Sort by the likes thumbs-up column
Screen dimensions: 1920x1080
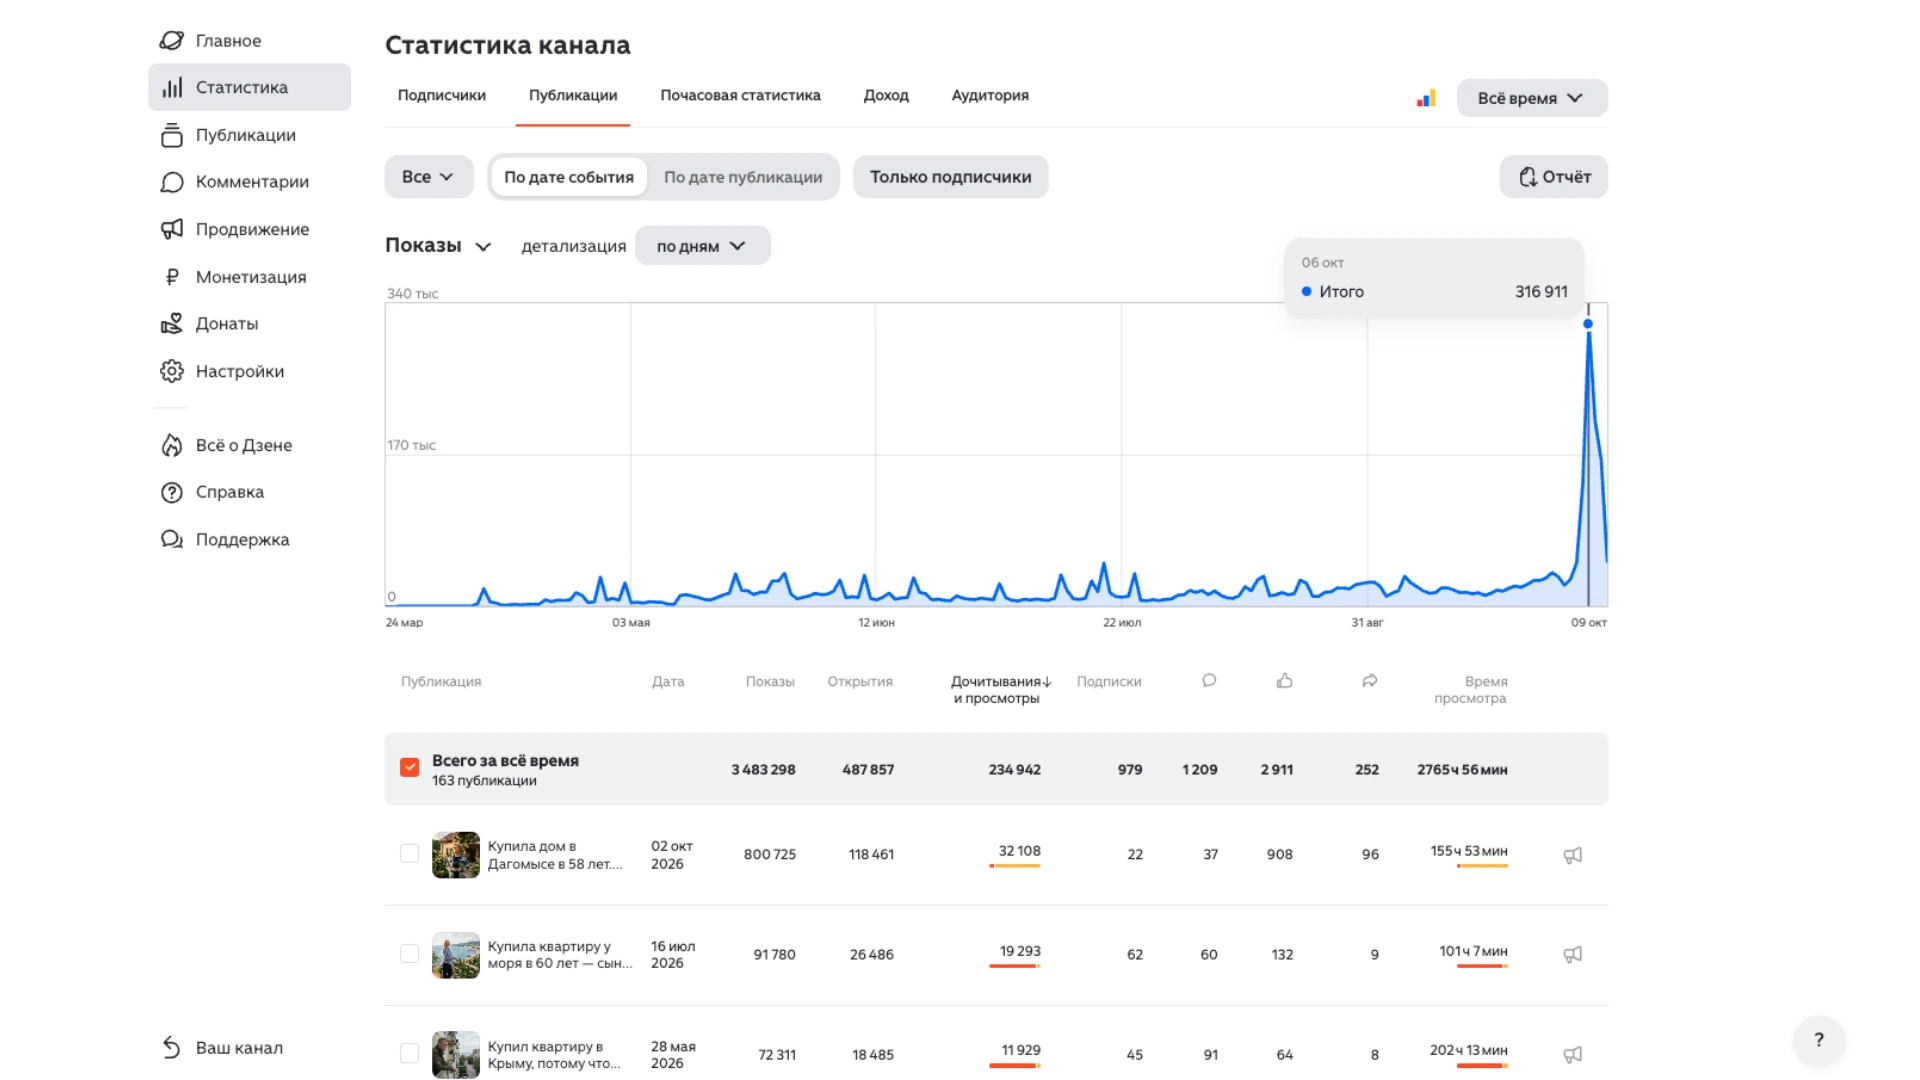(x=1285, y=681)
